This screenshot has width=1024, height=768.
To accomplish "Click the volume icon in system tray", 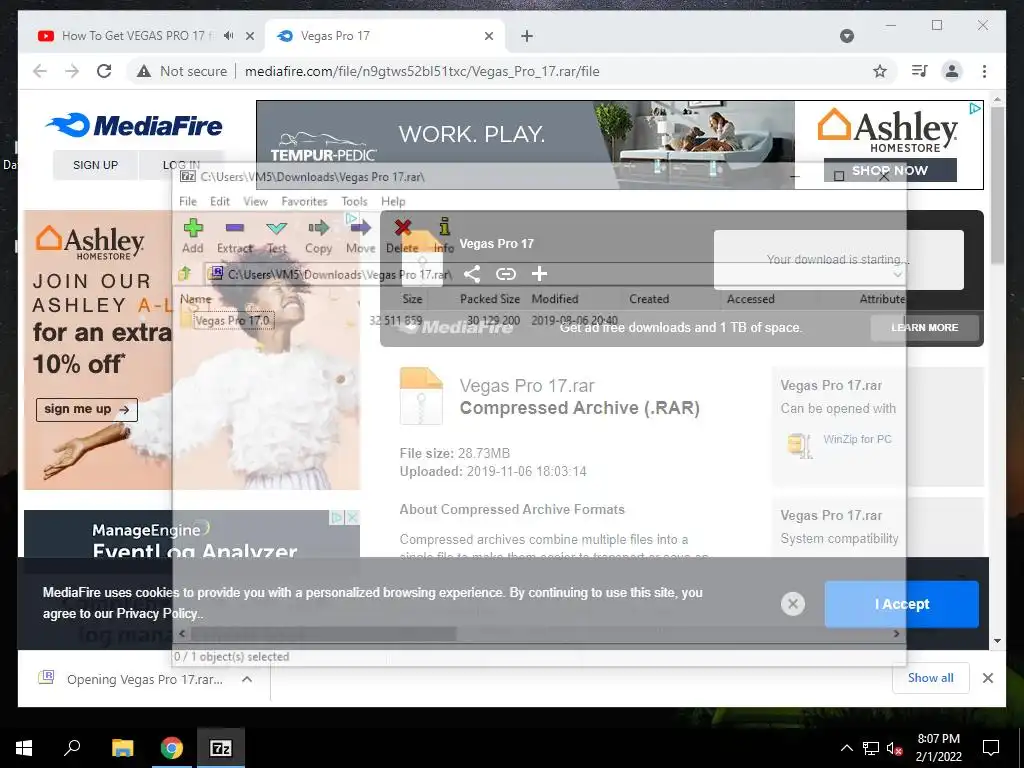I will click(x=894, y=748).
